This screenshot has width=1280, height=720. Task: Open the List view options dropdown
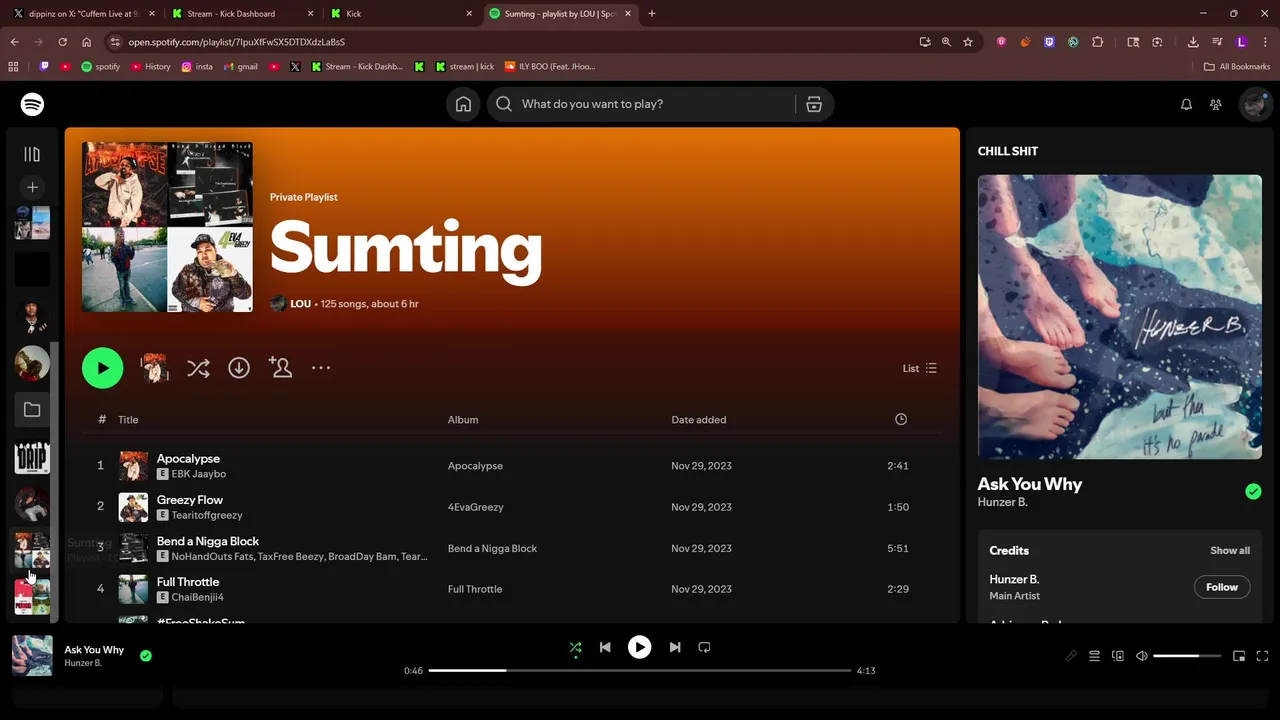(x=919, y=368)
